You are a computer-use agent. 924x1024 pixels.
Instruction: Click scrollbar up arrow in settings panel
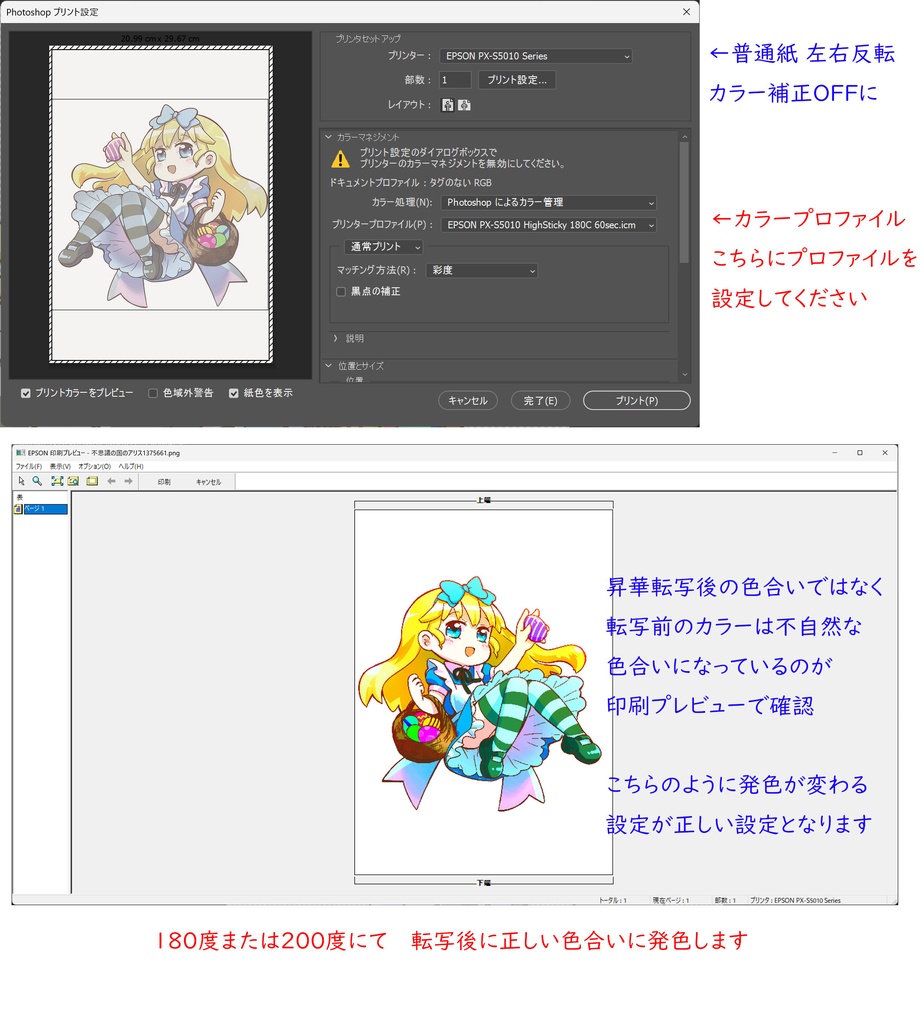[684, 137]
